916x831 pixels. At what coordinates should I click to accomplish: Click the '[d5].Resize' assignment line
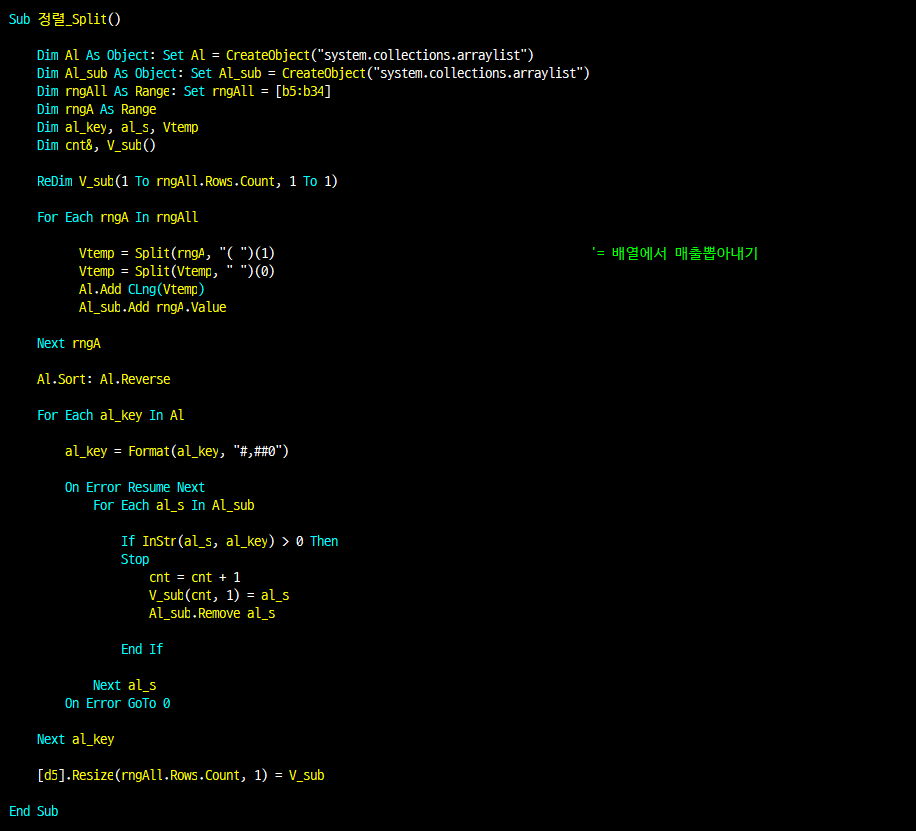click(181, 775)
